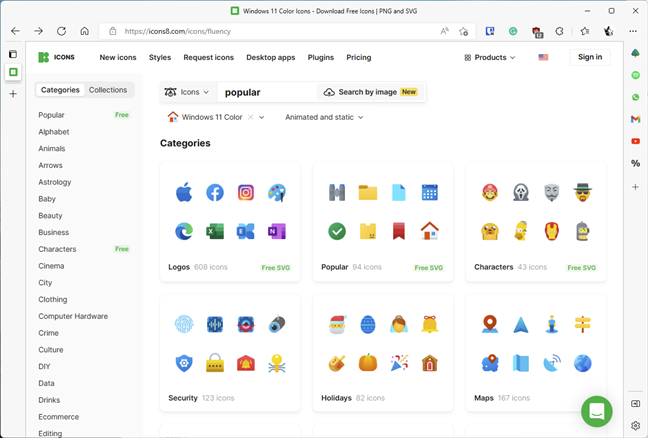
Task: Open browser settings gear in Edge sidebar
Action: [x=636, y=425]
